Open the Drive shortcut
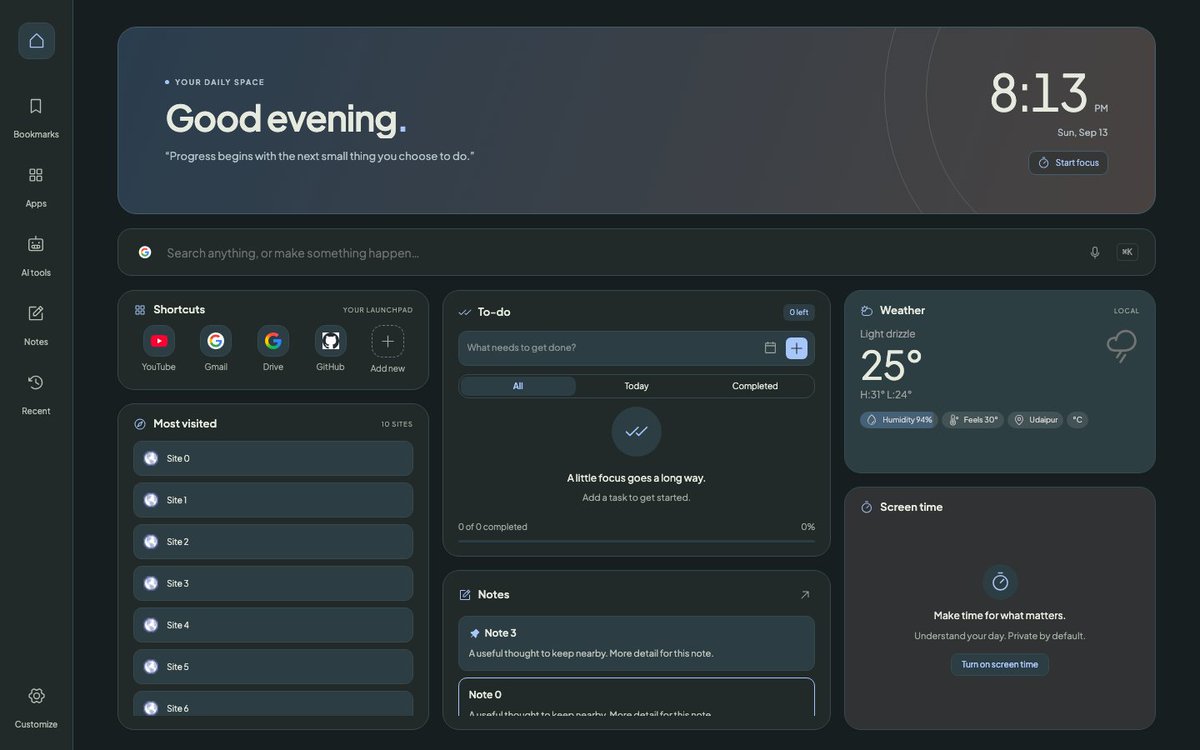The height and width of the screenshot is (750, 1200). pos(273,350)
